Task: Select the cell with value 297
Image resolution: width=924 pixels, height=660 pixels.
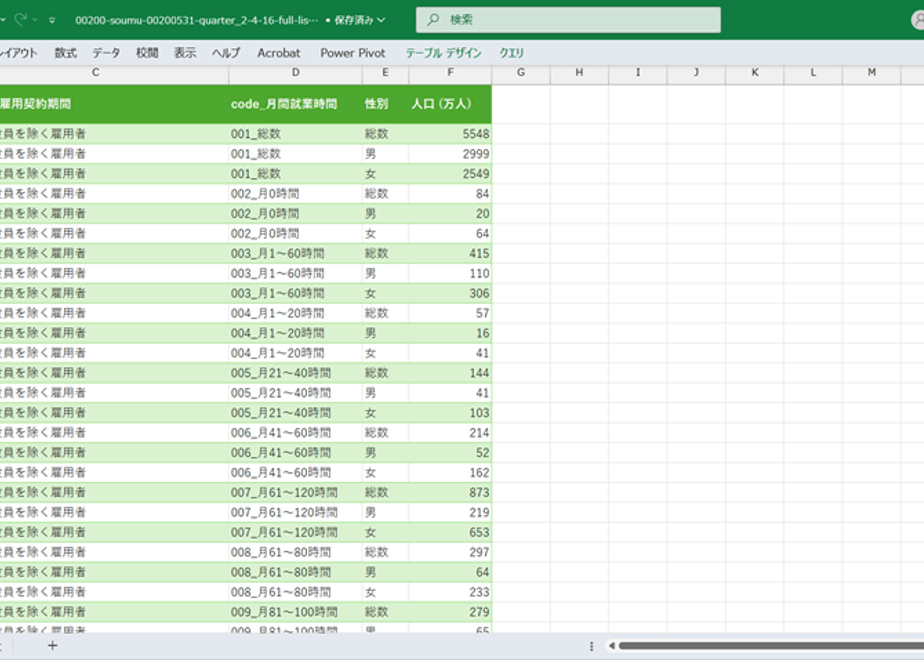Action: pyautogui.click(x=450, y=552)
